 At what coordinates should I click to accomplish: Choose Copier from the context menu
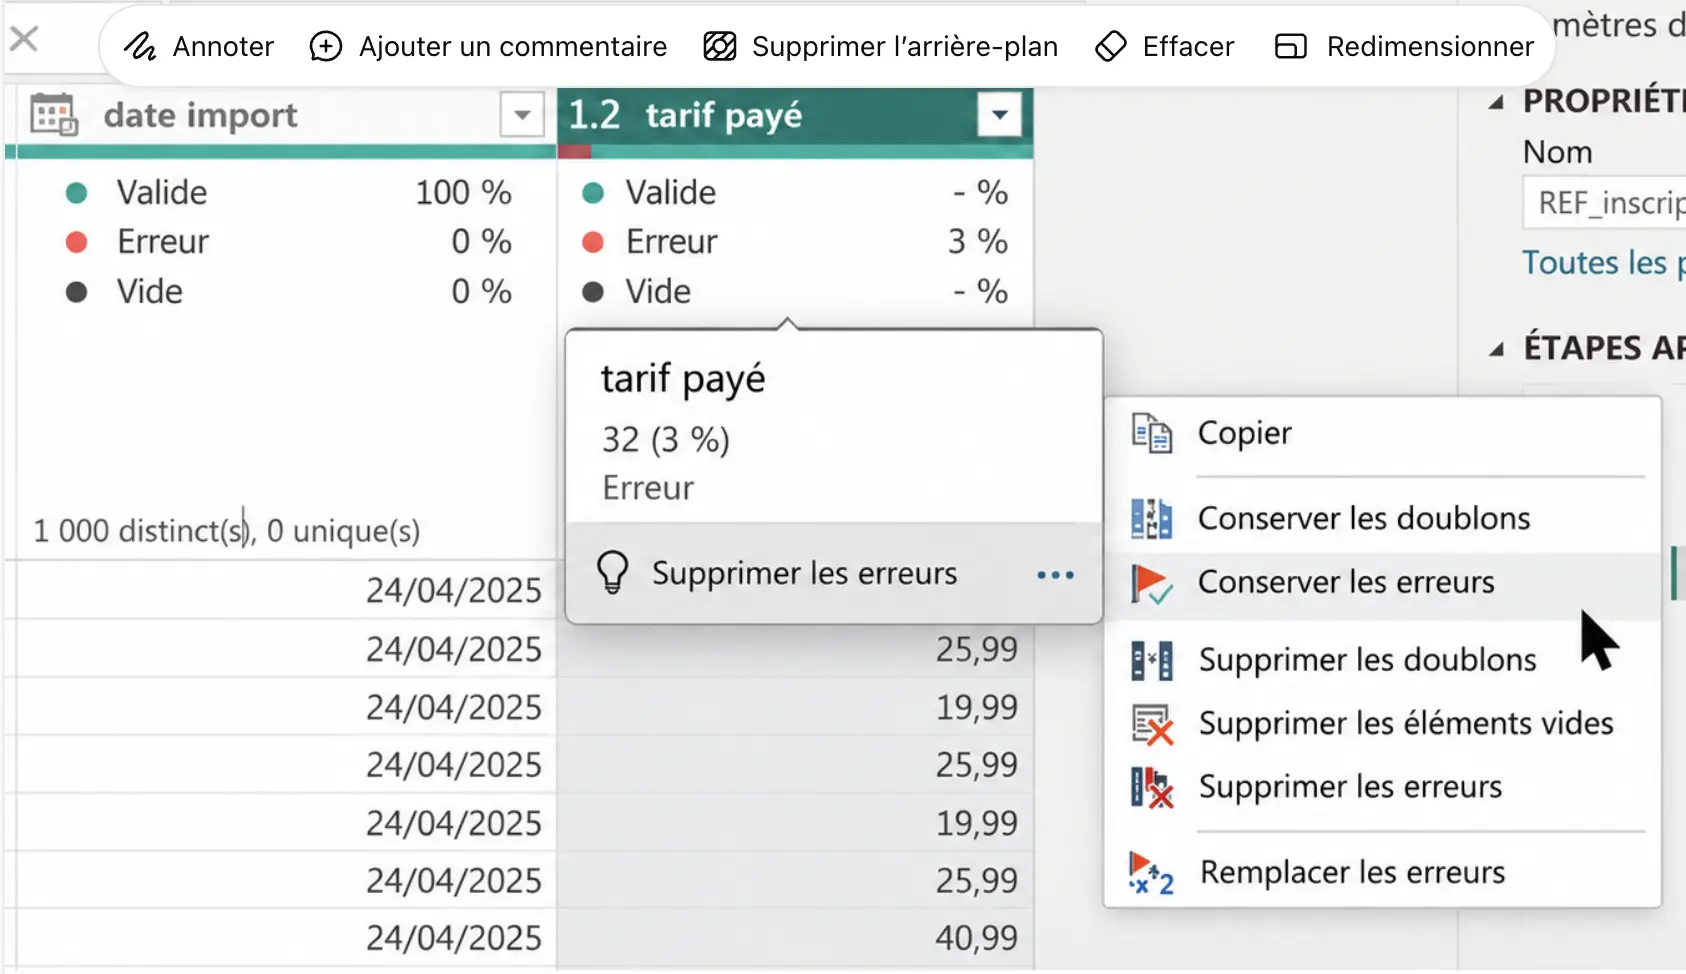(x=1382, y=433)
